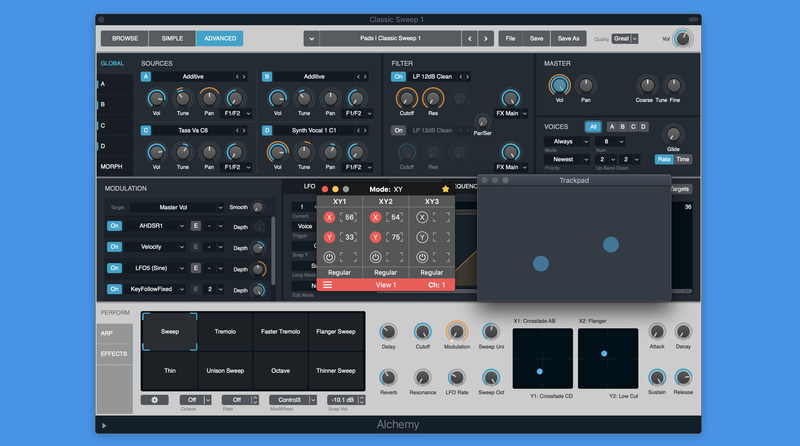Select the Tremolo performance pad

(225, 332)
